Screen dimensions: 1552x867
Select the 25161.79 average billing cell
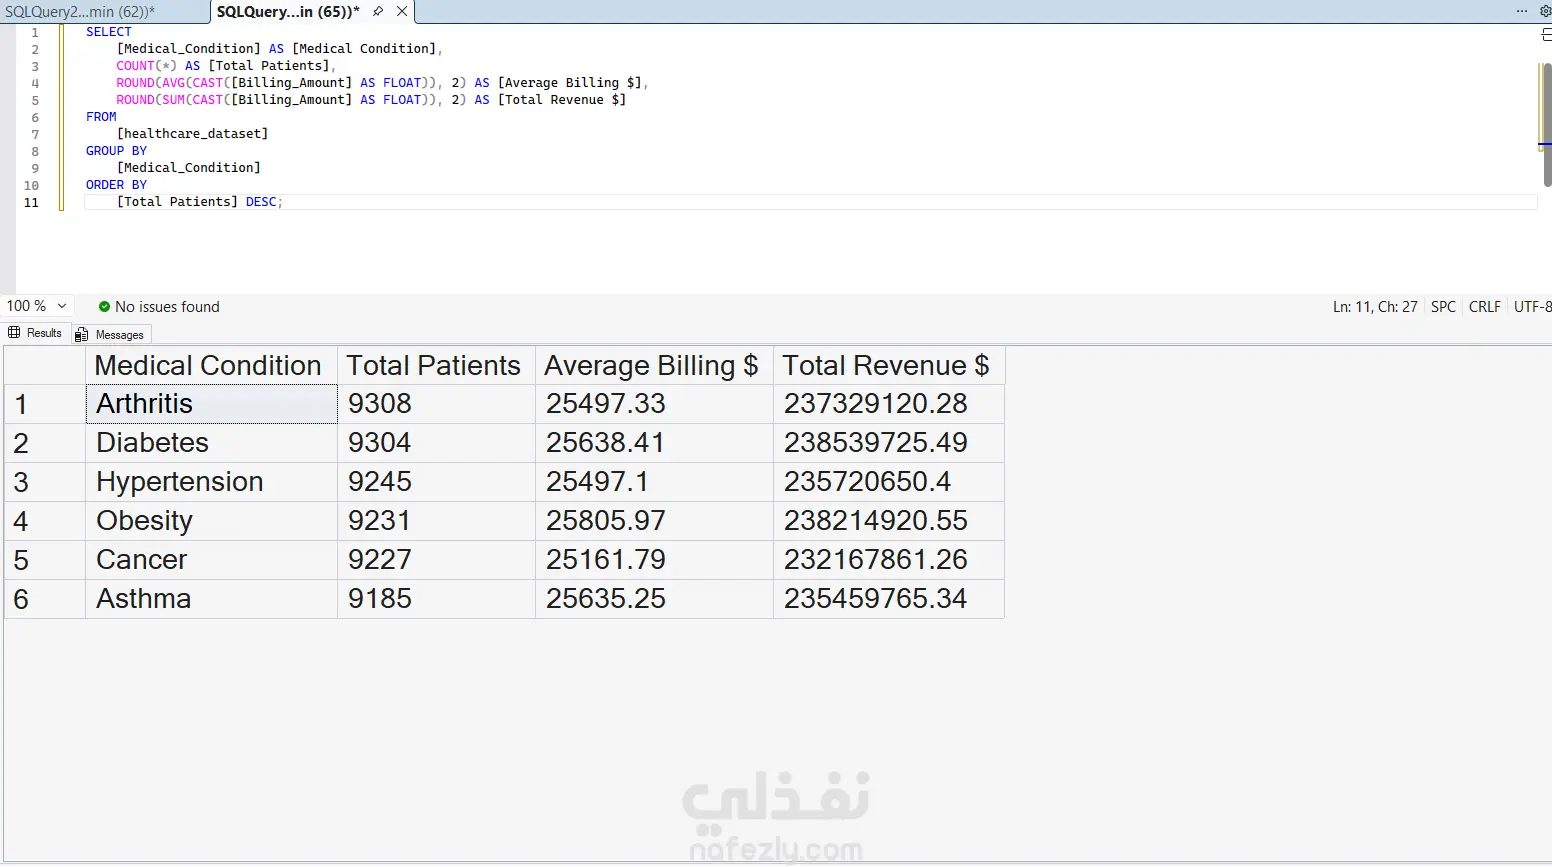(654, 560)
